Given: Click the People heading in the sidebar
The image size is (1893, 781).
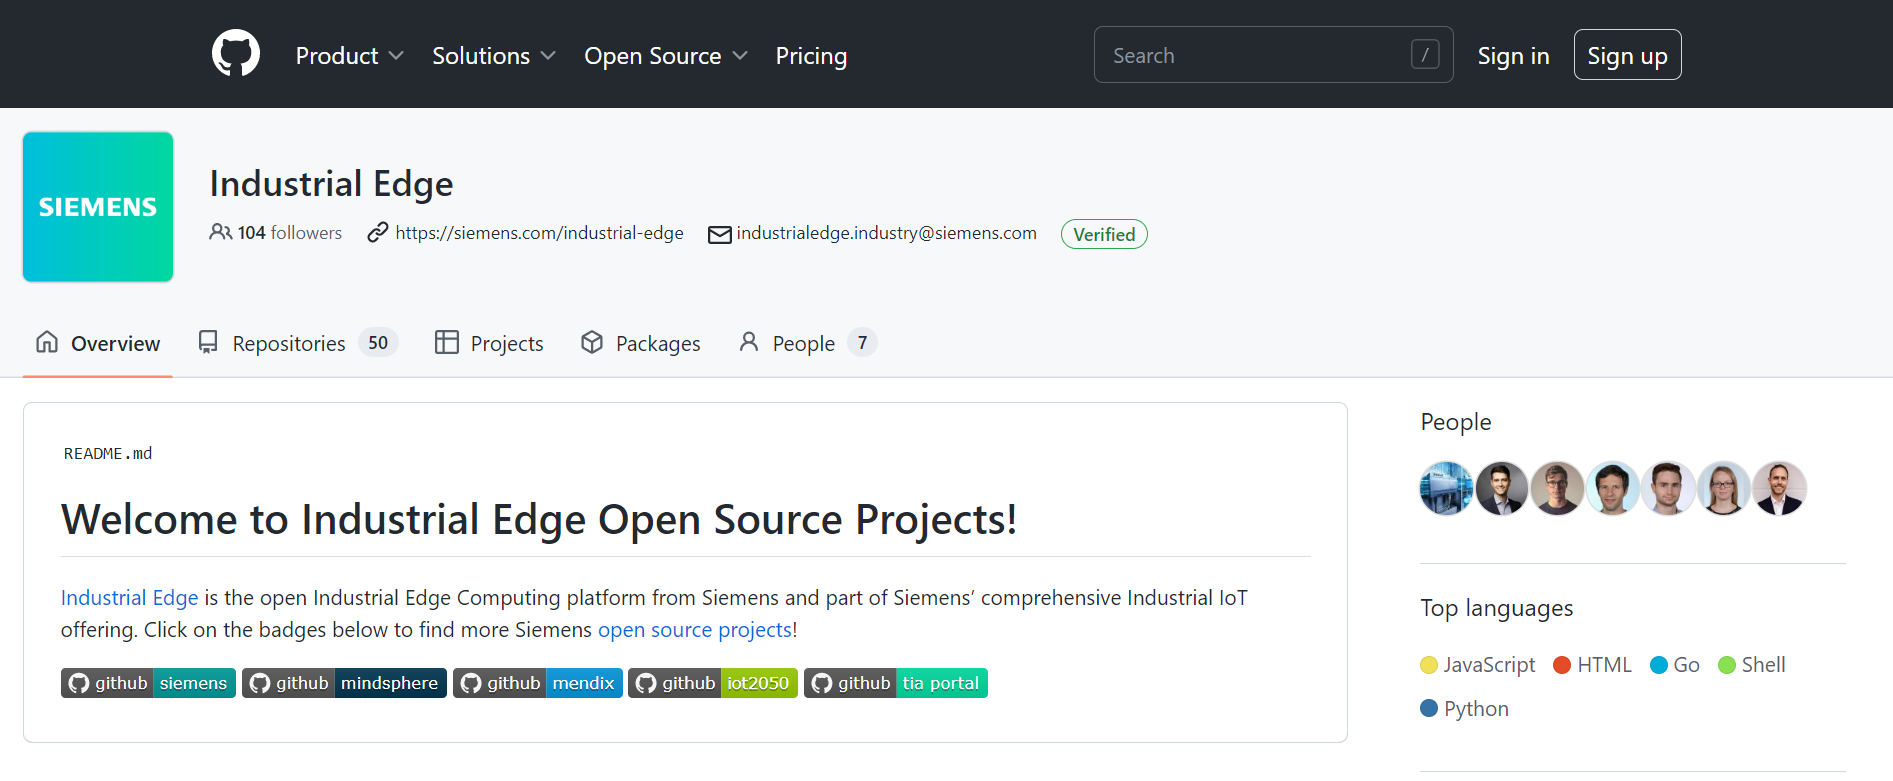Looking at the screenshot, I should (x=1456, y=422).
